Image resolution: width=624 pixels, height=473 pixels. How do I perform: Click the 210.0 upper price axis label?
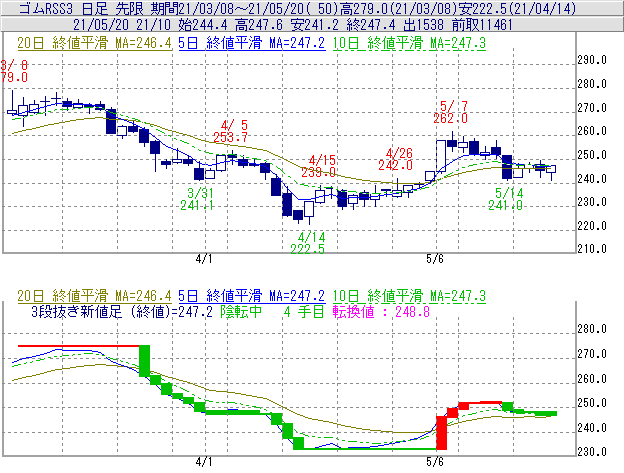(x=592, y=249)
